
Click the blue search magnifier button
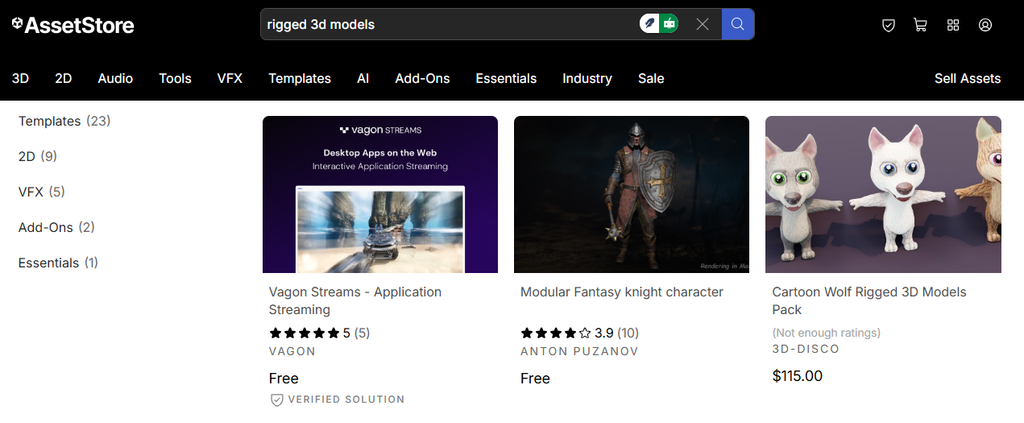(x=738, y=24)
